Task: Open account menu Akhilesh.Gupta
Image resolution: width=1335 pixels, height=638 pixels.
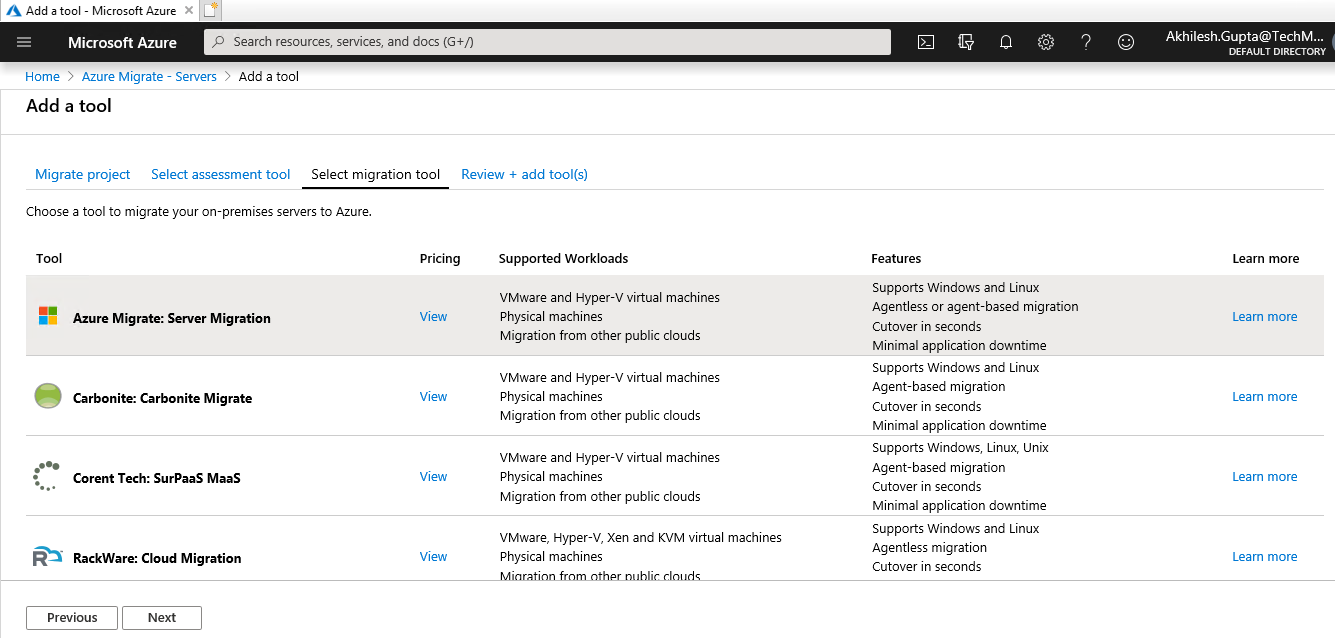Action: (1245, 42)
